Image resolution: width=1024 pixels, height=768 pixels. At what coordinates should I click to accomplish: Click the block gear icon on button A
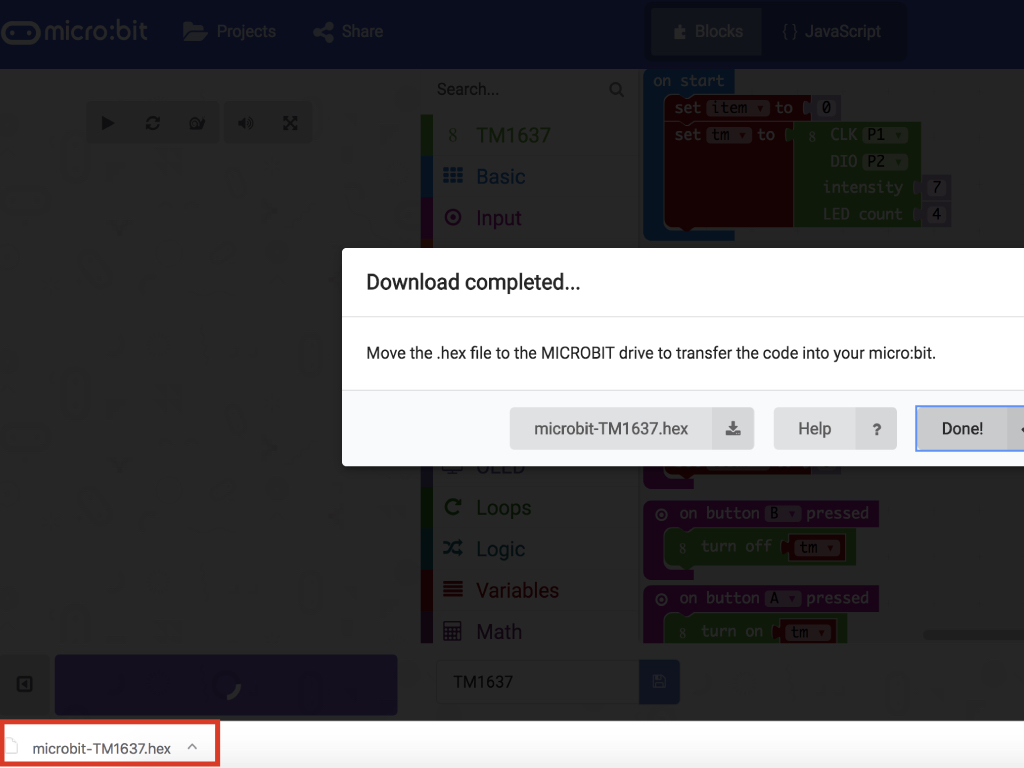(661, 600)
